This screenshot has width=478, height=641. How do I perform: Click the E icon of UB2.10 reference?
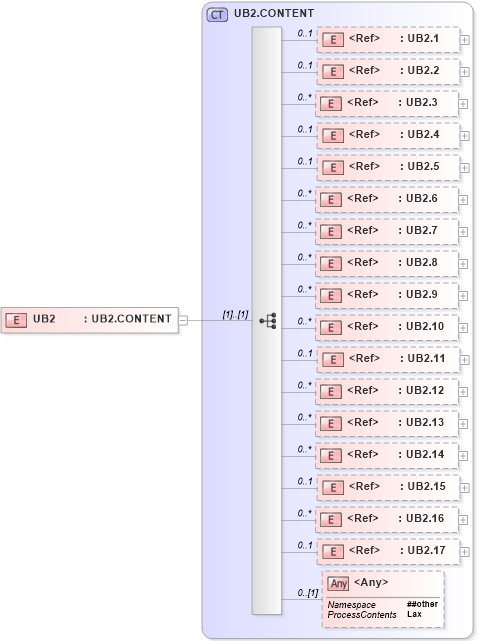pos(331,327)
